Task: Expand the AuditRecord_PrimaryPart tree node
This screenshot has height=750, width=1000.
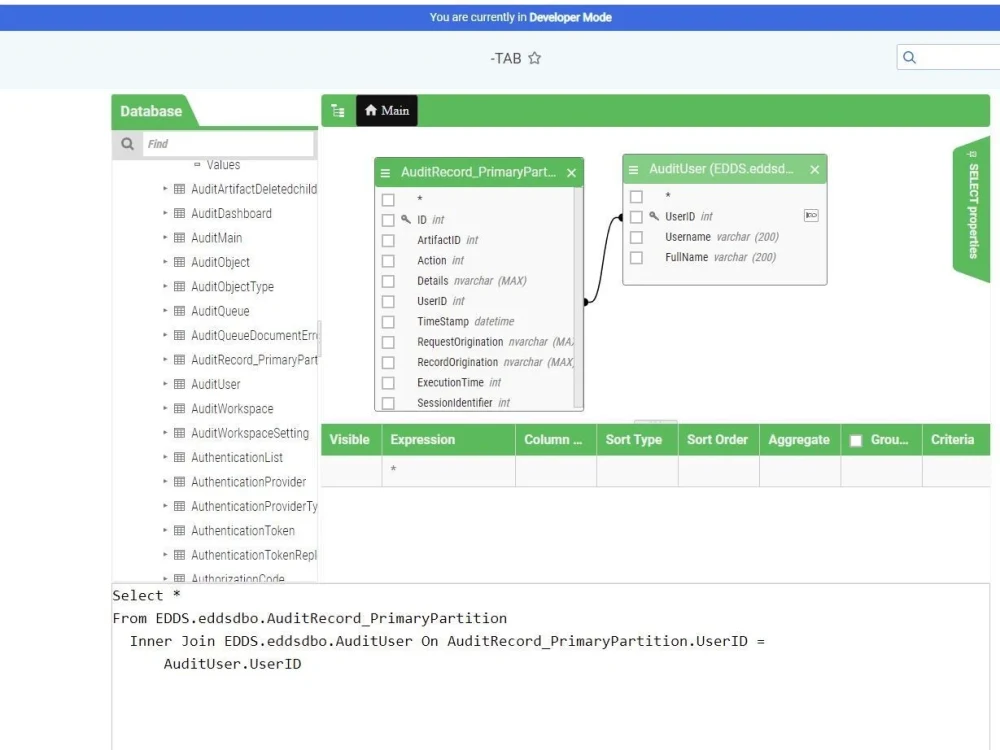Action: (165, 360)
